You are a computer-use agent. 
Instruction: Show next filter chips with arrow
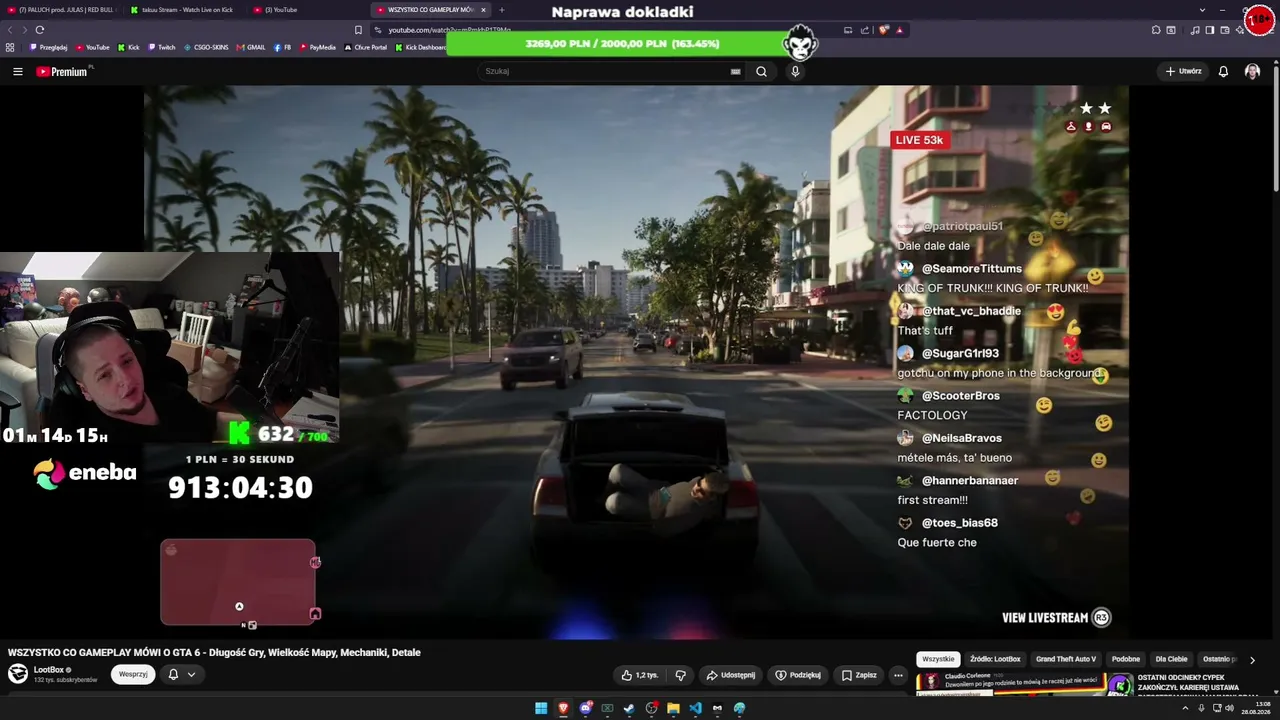click(x=1252, y=660)
